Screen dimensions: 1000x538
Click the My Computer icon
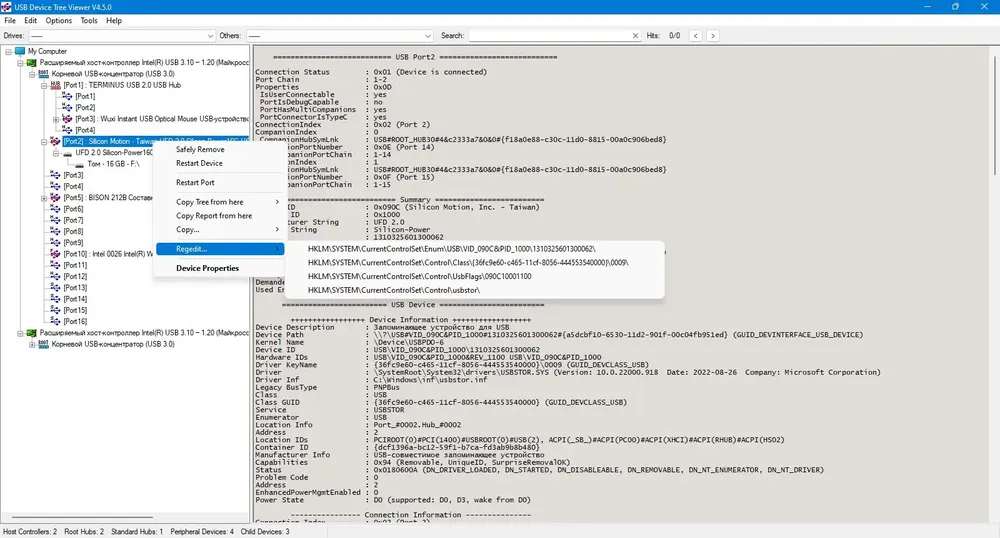click(x=20, y=51)
